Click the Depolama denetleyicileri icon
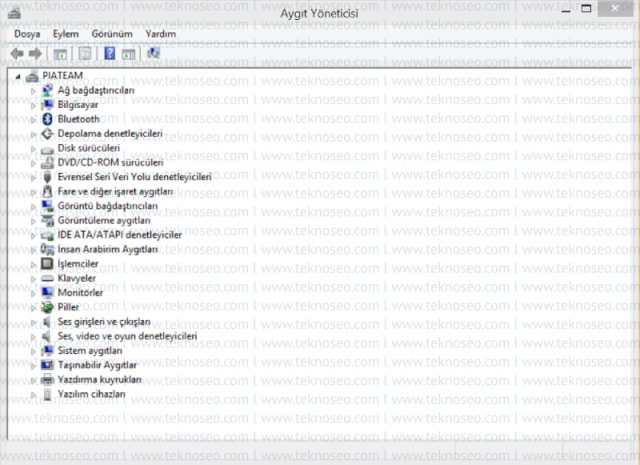 pyautogui.click(x=47, y=133)
